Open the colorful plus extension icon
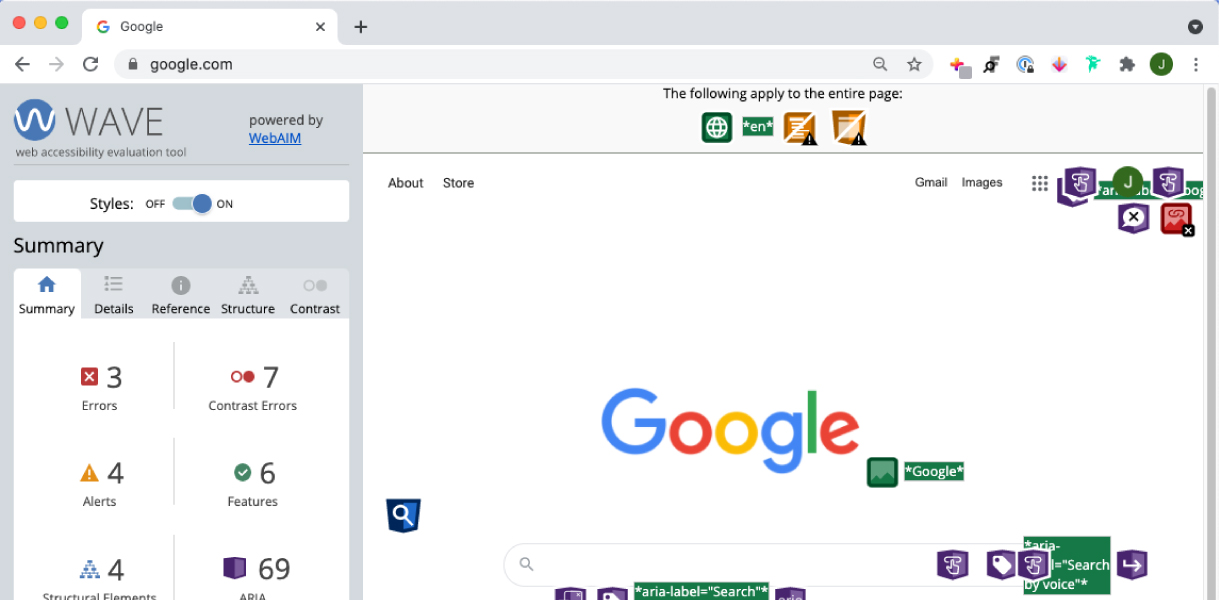Screen dimensions: 1220x600 point(959,65)
